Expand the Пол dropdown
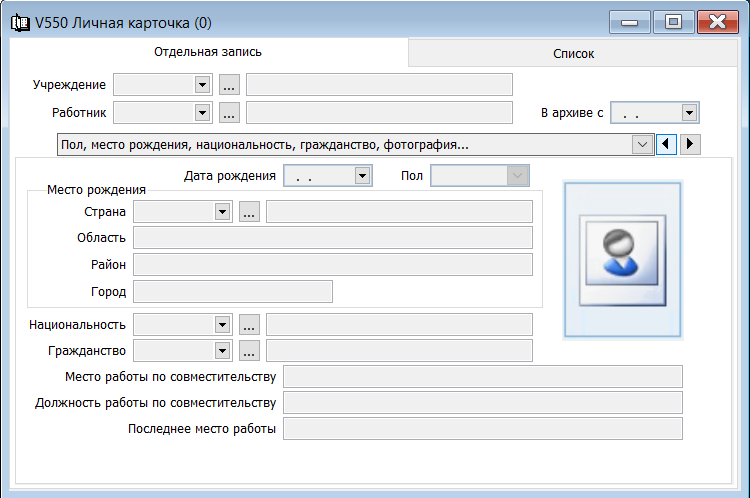The height and width of the screenshot is (498, 750). (x=516, y=176)
